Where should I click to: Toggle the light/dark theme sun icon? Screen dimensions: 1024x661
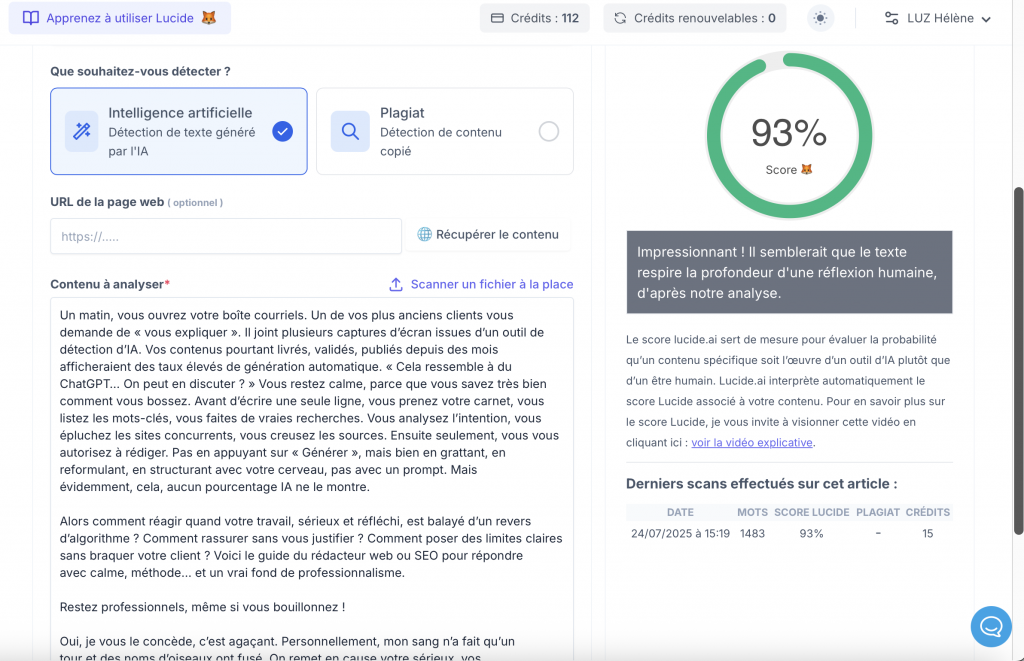click(x=820, y=18)
